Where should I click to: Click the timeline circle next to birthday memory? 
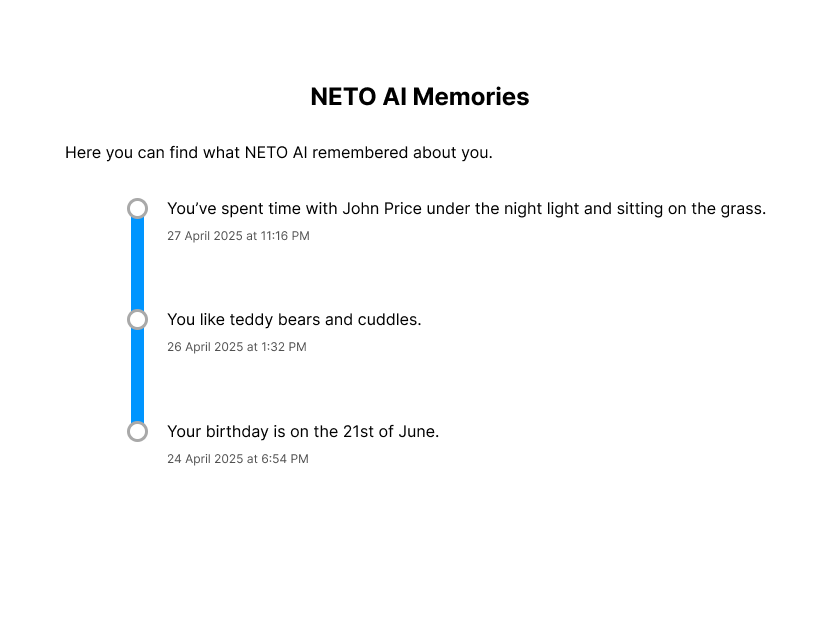pos(138,431)
